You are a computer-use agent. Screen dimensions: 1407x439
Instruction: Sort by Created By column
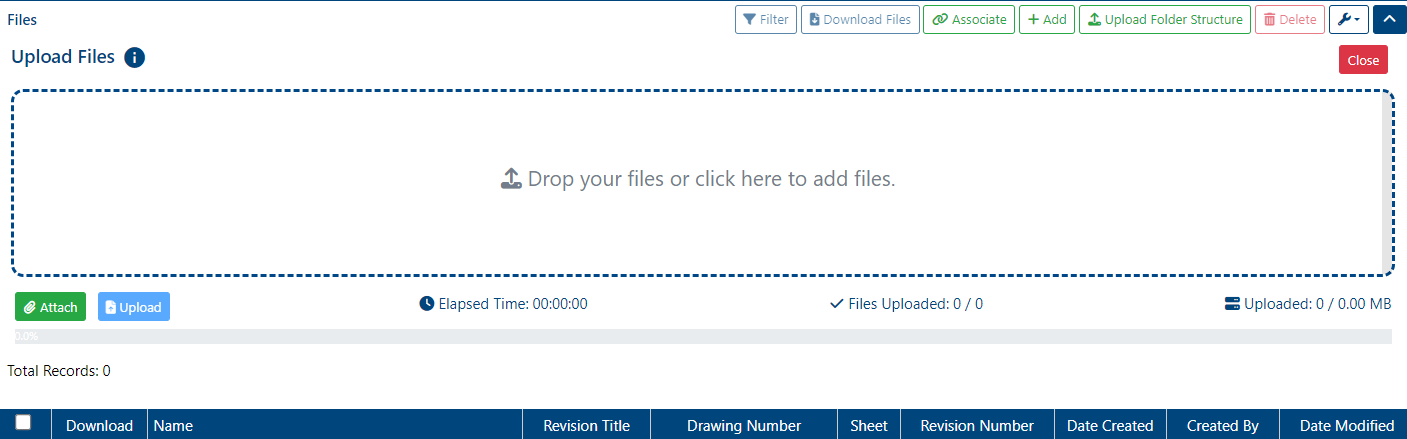1223,425
